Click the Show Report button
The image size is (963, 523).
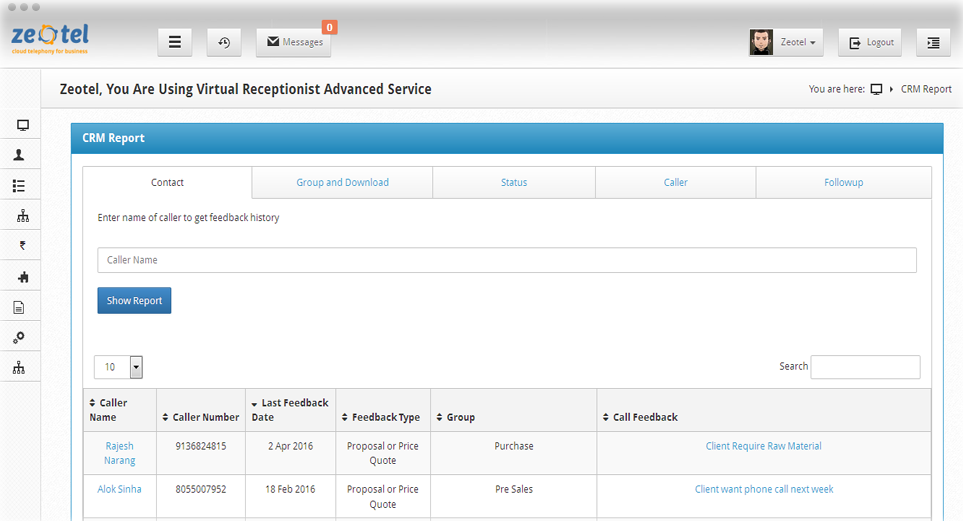click(x=134, y=300)
